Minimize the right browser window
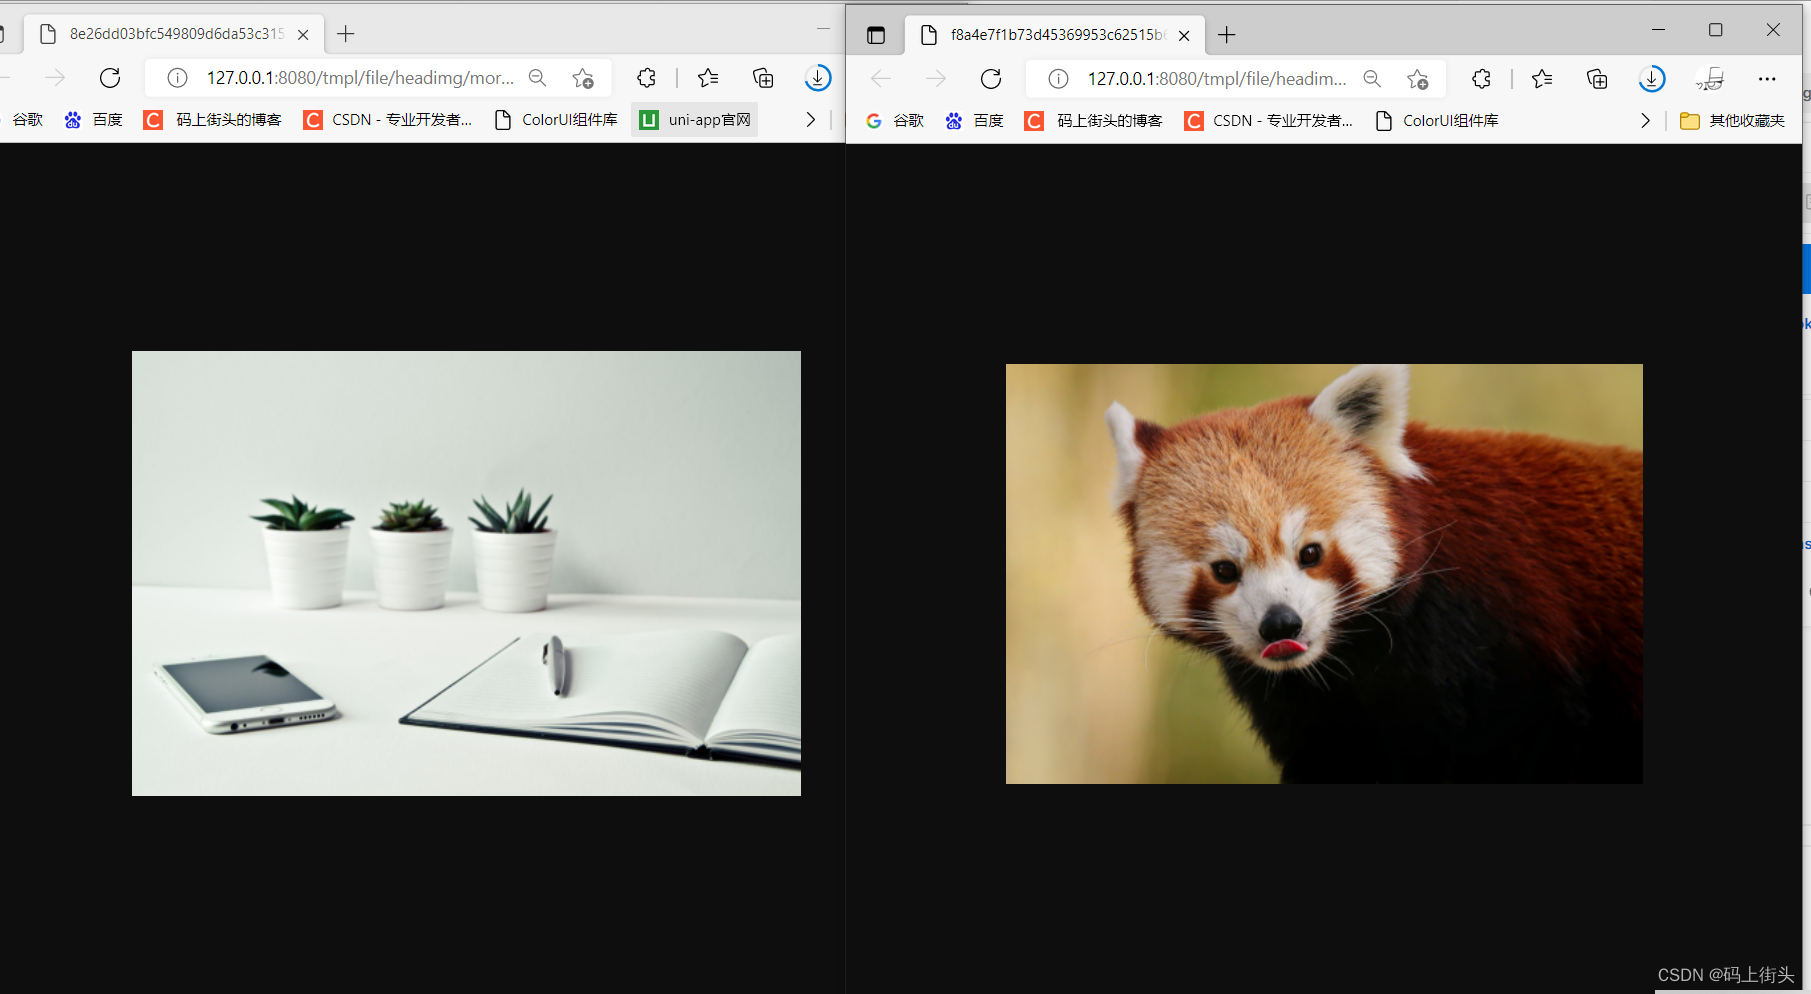Screen dimensions: 1811x994 1658,30
